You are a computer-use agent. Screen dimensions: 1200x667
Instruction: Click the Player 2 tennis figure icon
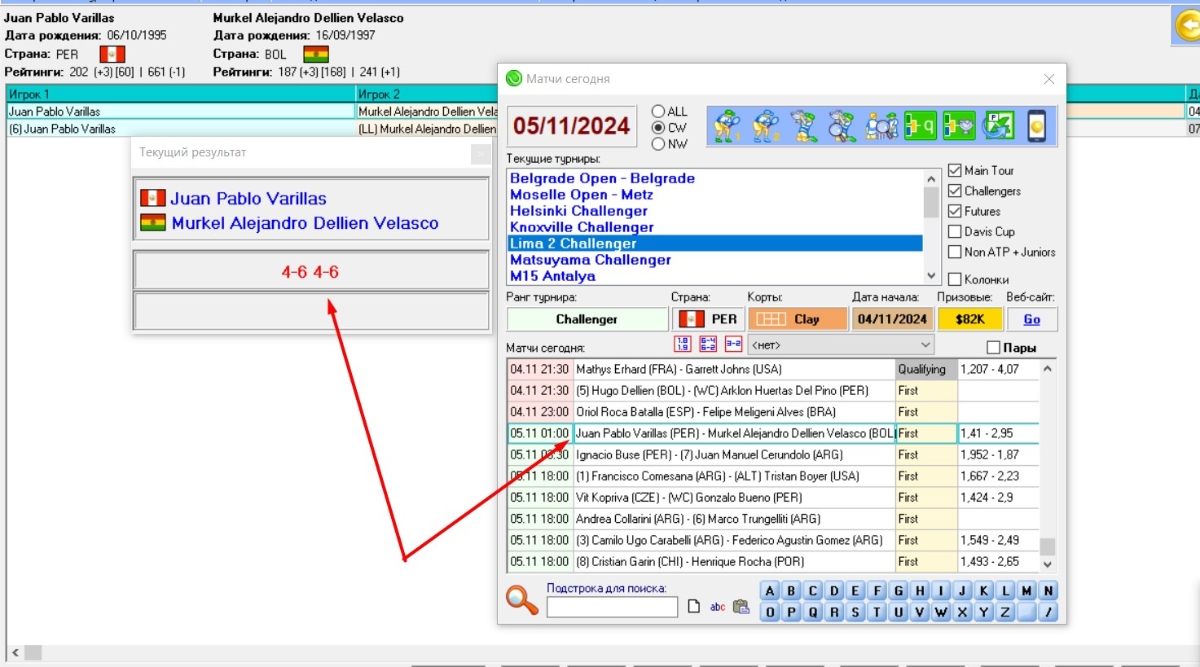tap(765, 125)
